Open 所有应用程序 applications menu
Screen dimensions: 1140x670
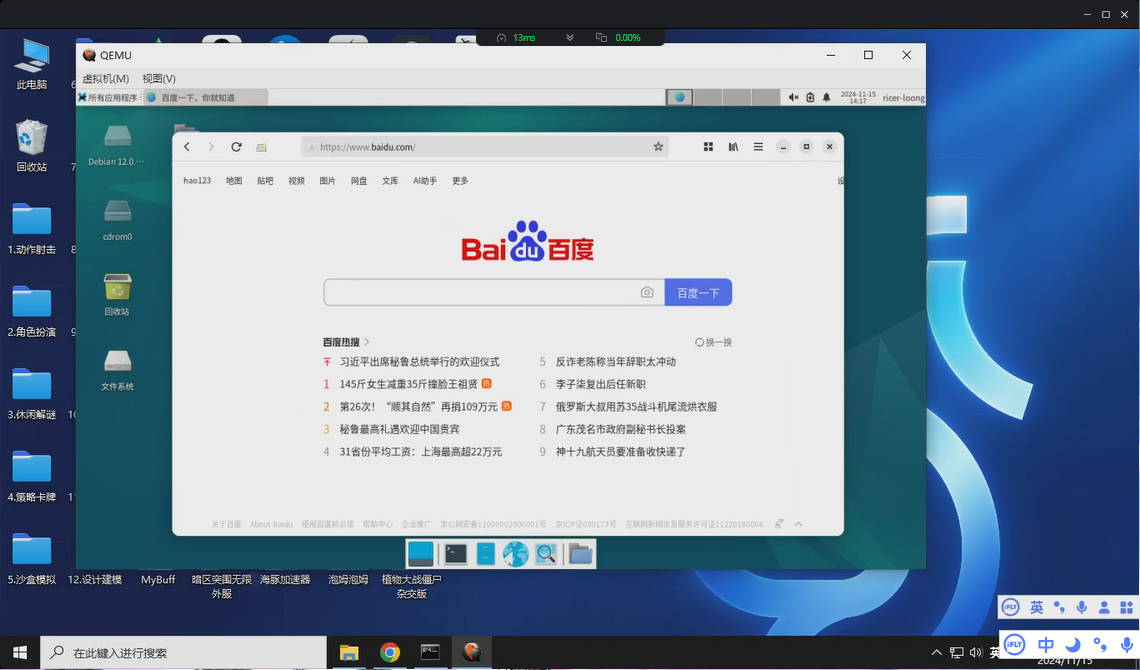pyautogui.click(x=108, y=97)
